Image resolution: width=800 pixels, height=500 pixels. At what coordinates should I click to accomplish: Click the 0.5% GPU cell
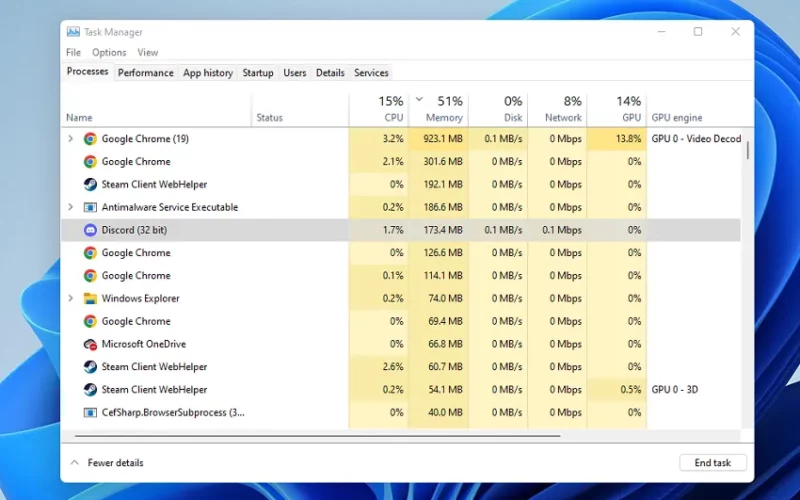click(x=616, y=390)
